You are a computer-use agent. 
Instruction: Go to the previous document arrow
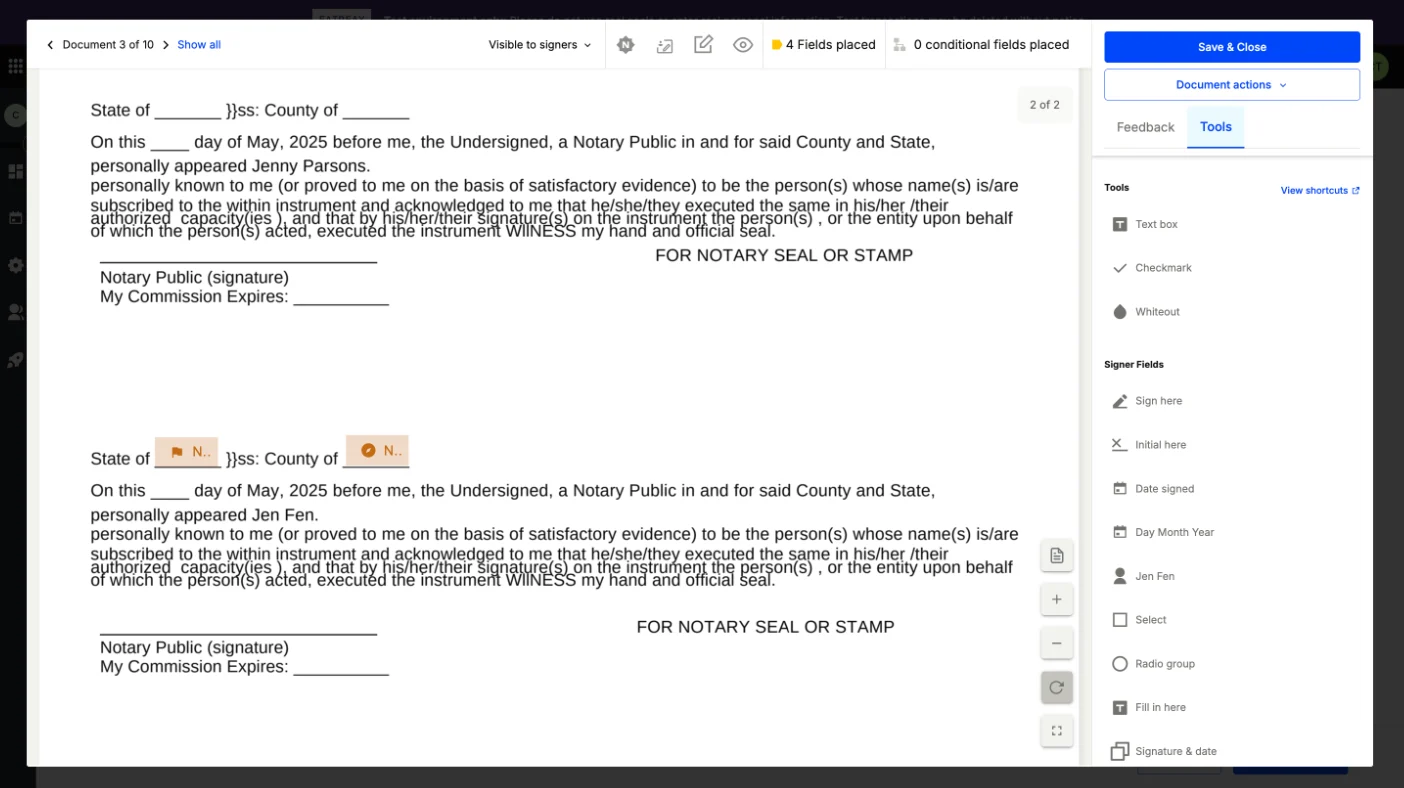(x=50, y=45)
